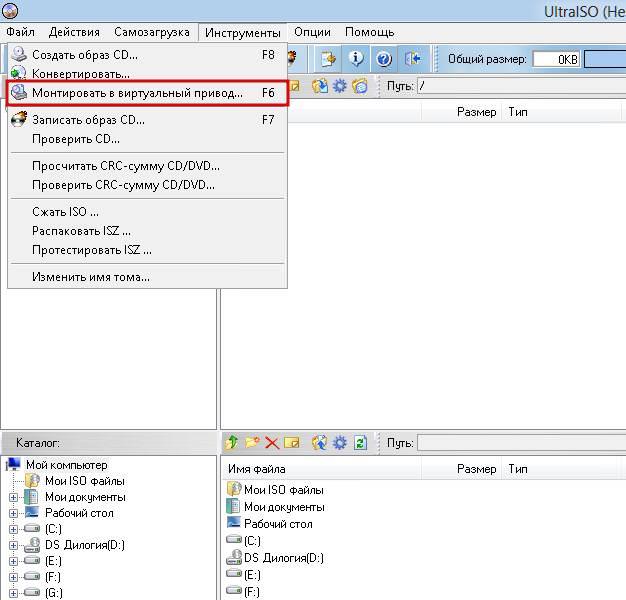
Task: Open the About info icon
Action: click(x=356, y=59)
